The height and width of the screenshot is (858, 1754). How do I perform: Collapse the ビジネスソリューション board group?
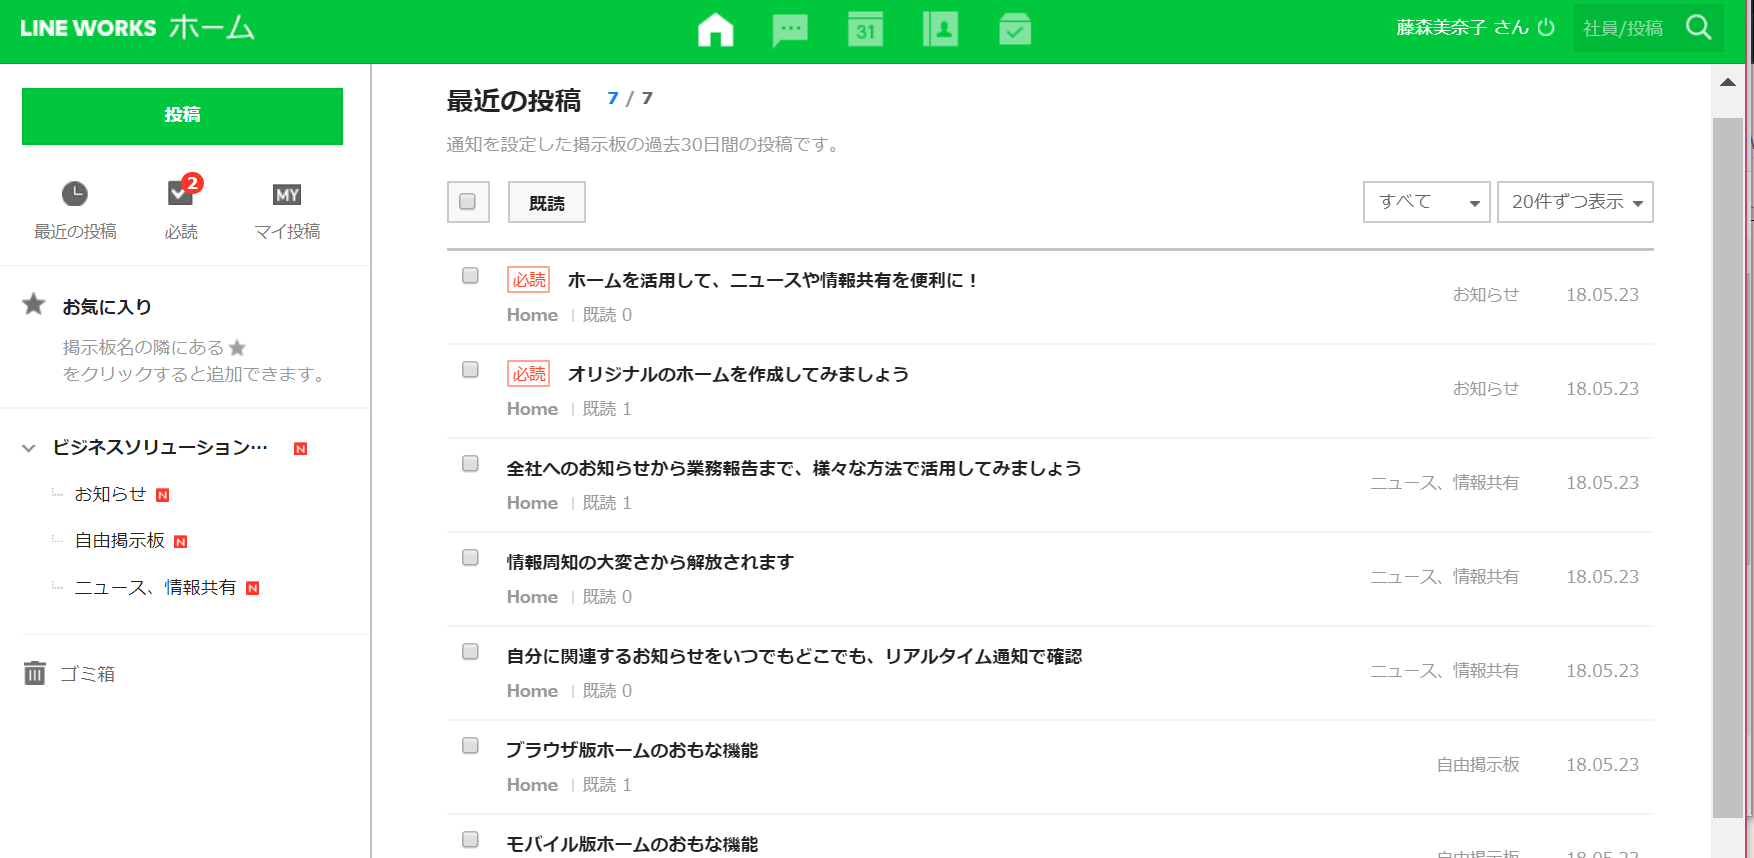(x=29, y=448)
